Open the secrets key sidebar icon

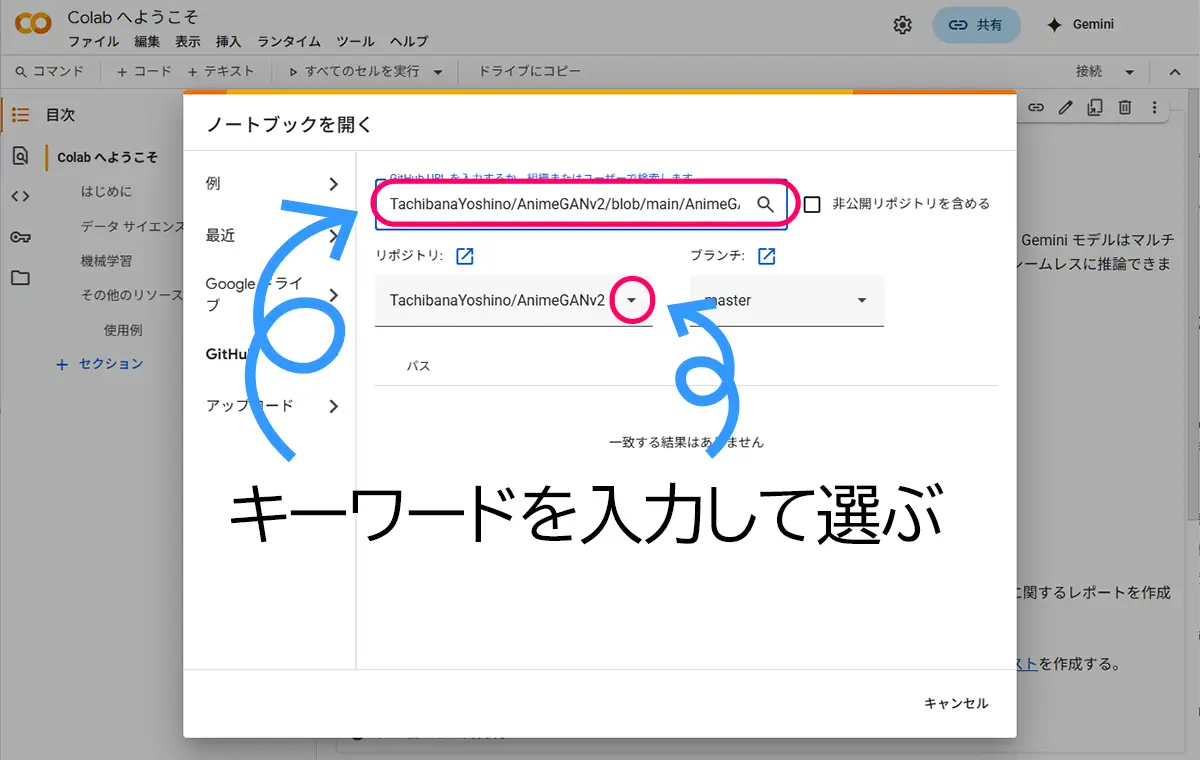pos(20,237)
